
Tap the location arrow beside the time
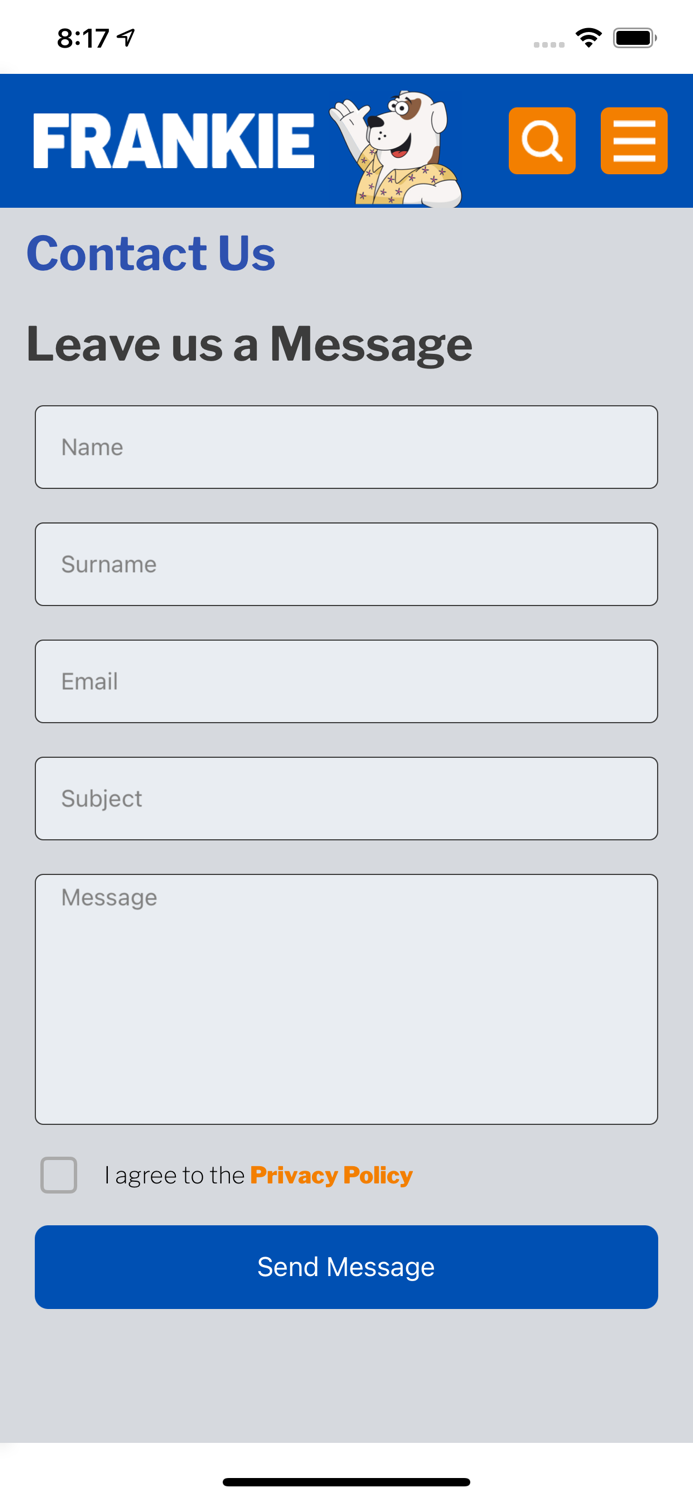[126, 38]
